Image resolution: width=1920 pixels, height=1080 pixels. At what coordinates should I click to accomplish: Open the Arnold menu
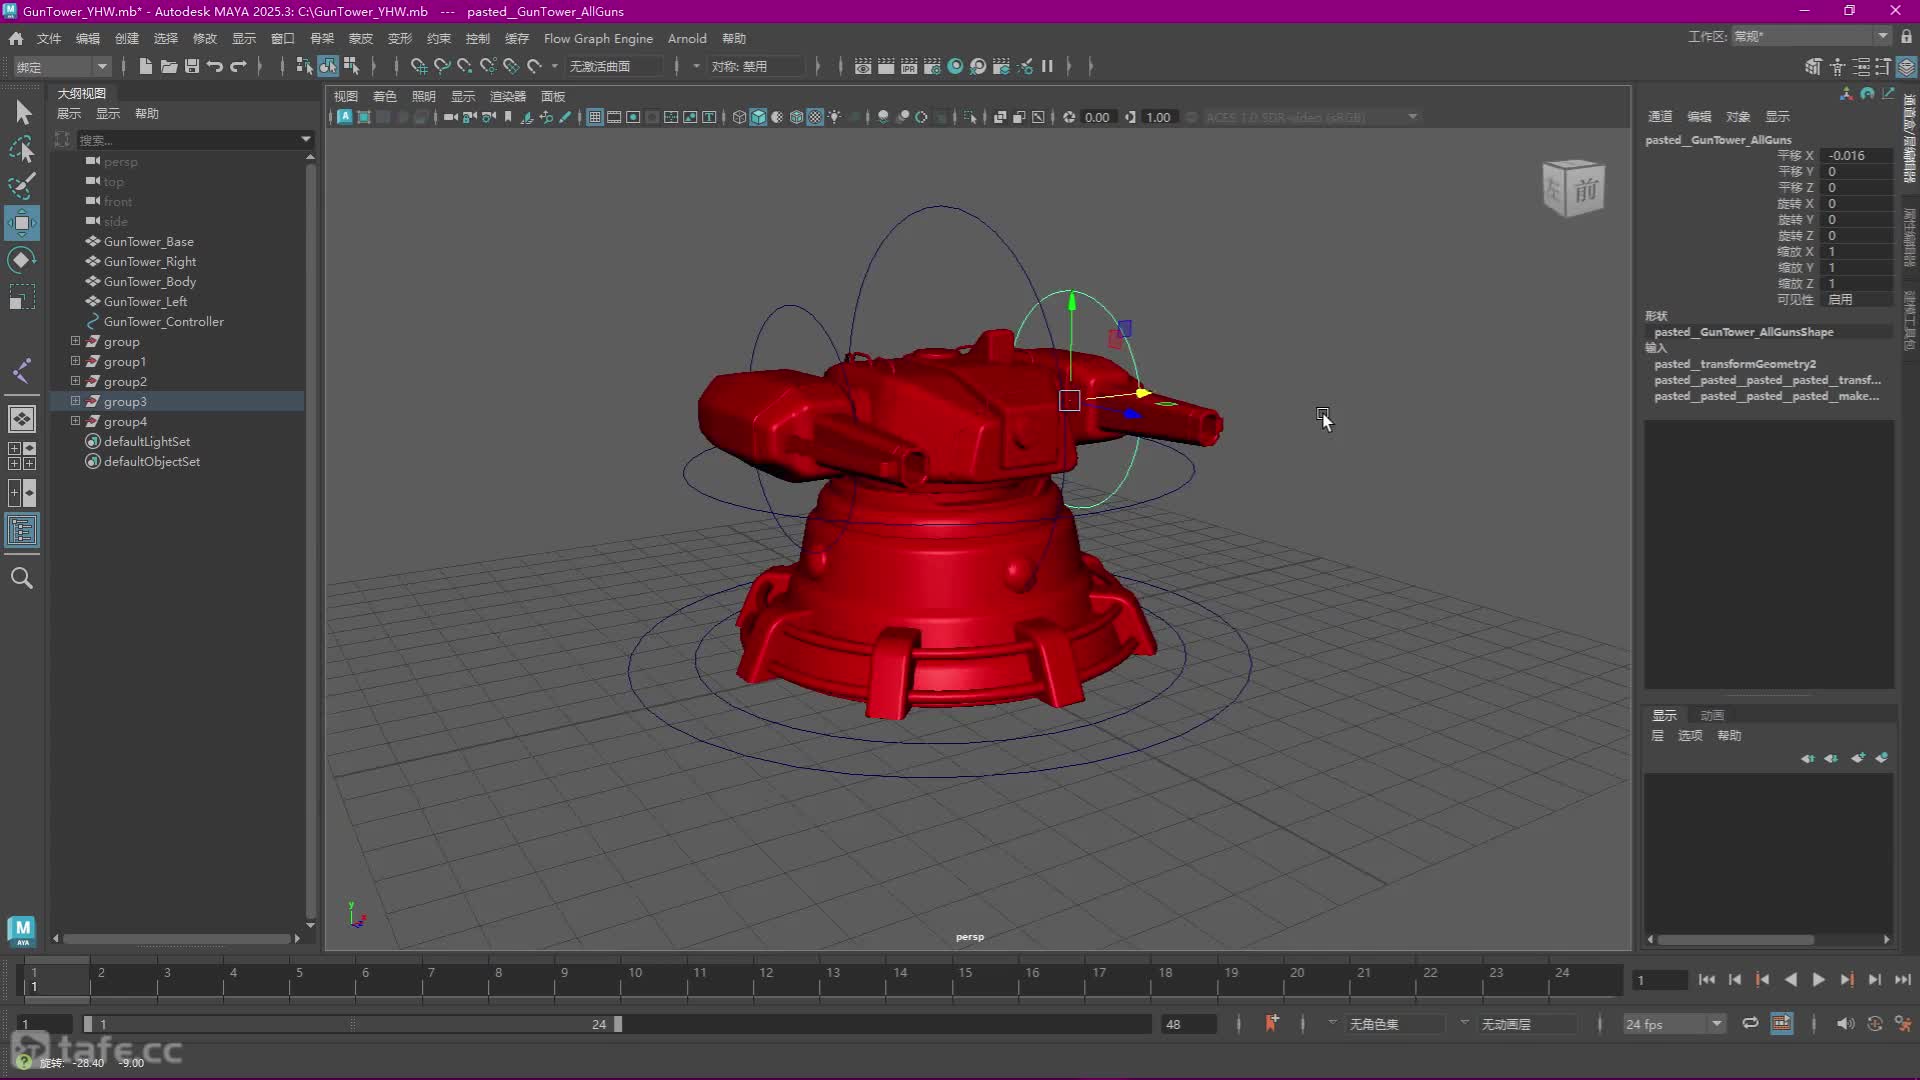point(687,38)
